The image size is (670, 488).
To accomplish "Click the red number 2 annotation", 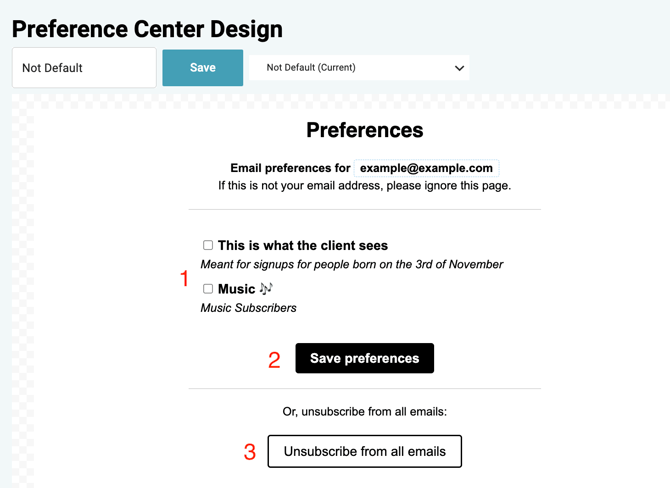I will [274, 360].
